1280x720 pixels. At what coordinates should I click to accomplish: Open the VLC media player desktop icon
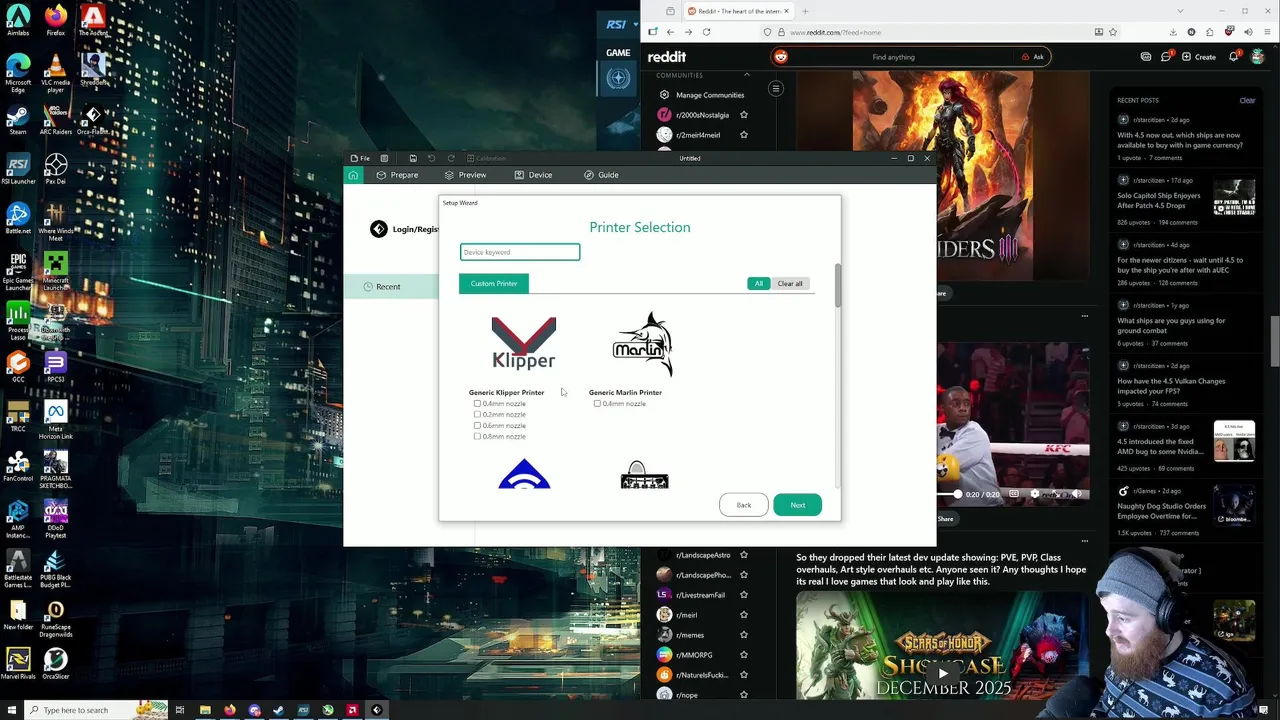click(56, 71)
